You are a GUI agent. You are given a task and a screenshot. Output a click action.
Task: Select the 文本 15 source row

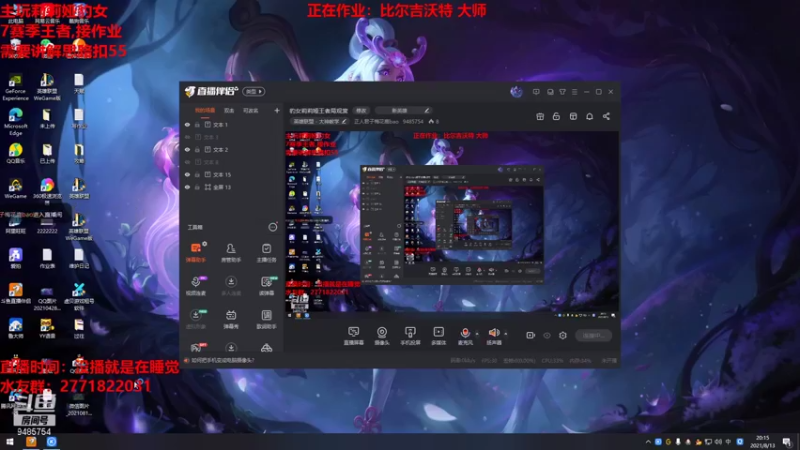(x=232, y=174)
